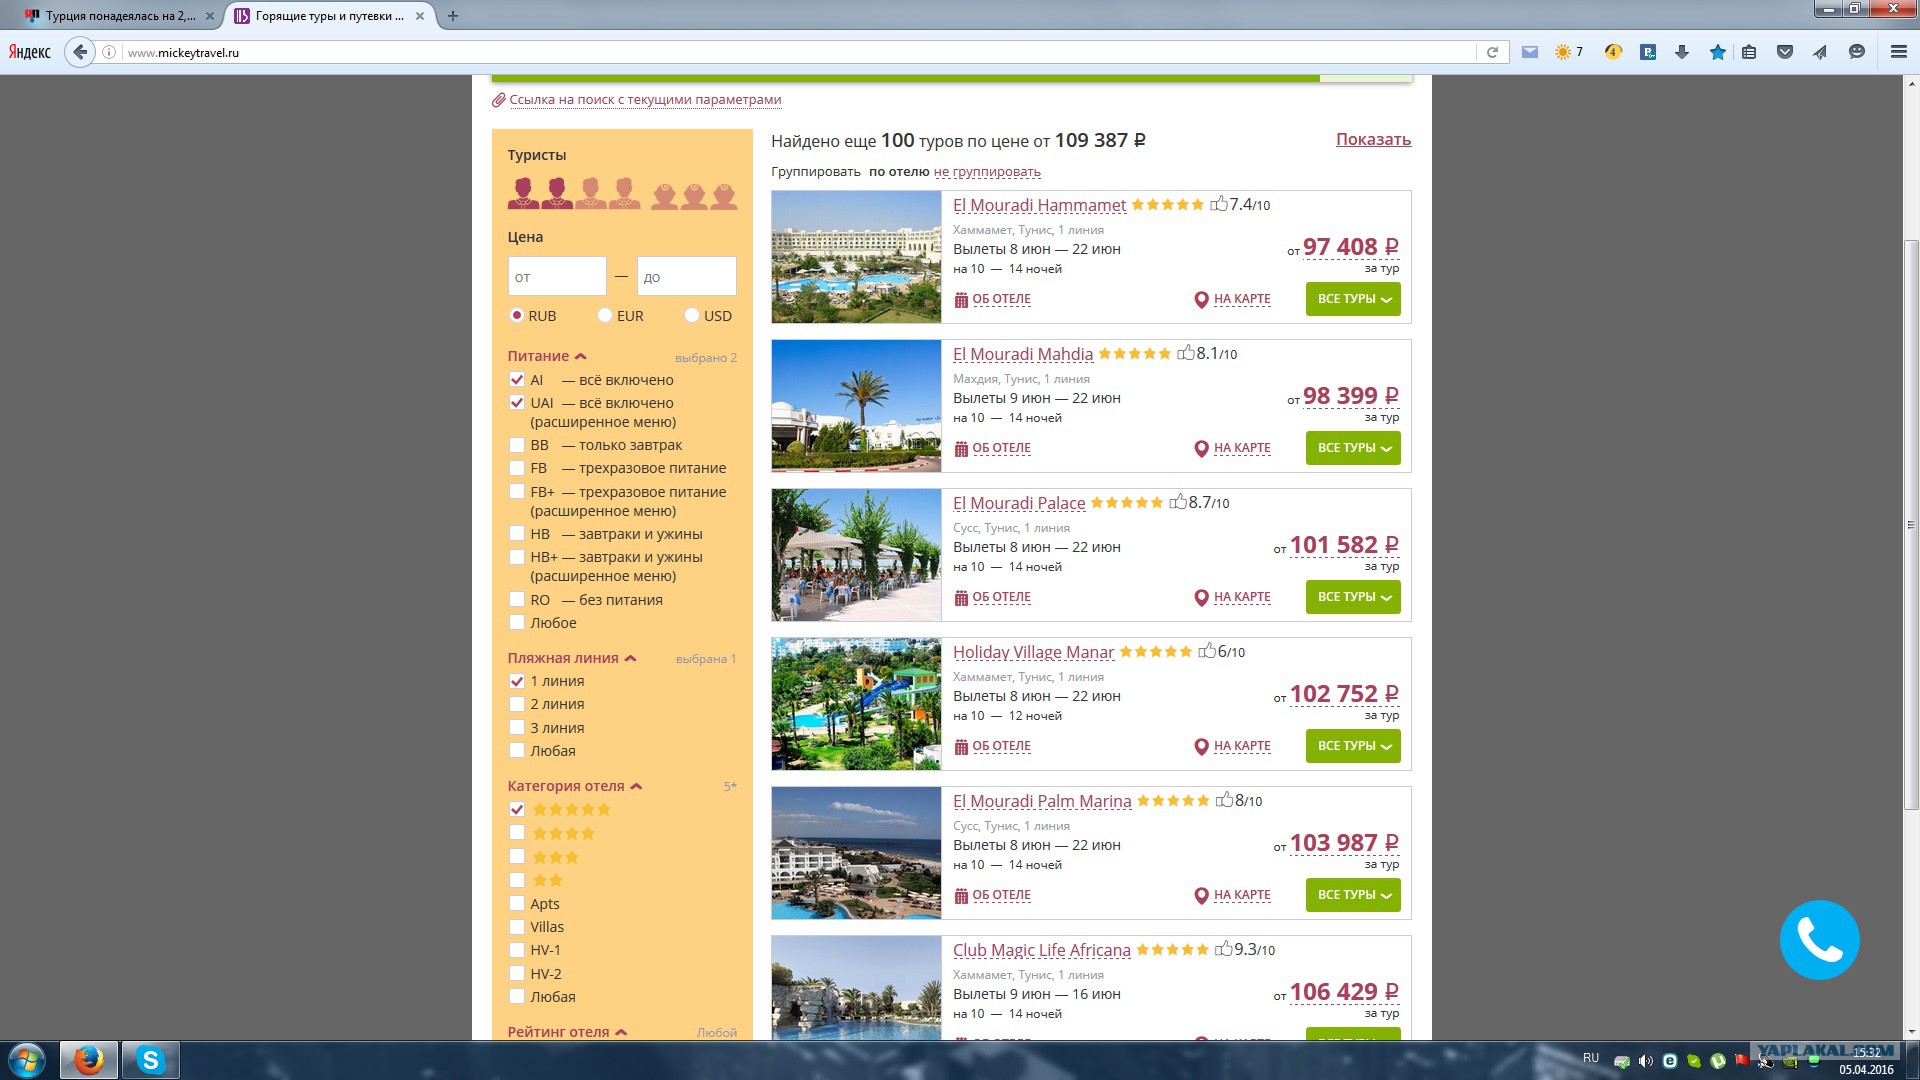1920x1080 pixels.
Task: Click the blue phone call button
Action: (x=1819, y=940)
